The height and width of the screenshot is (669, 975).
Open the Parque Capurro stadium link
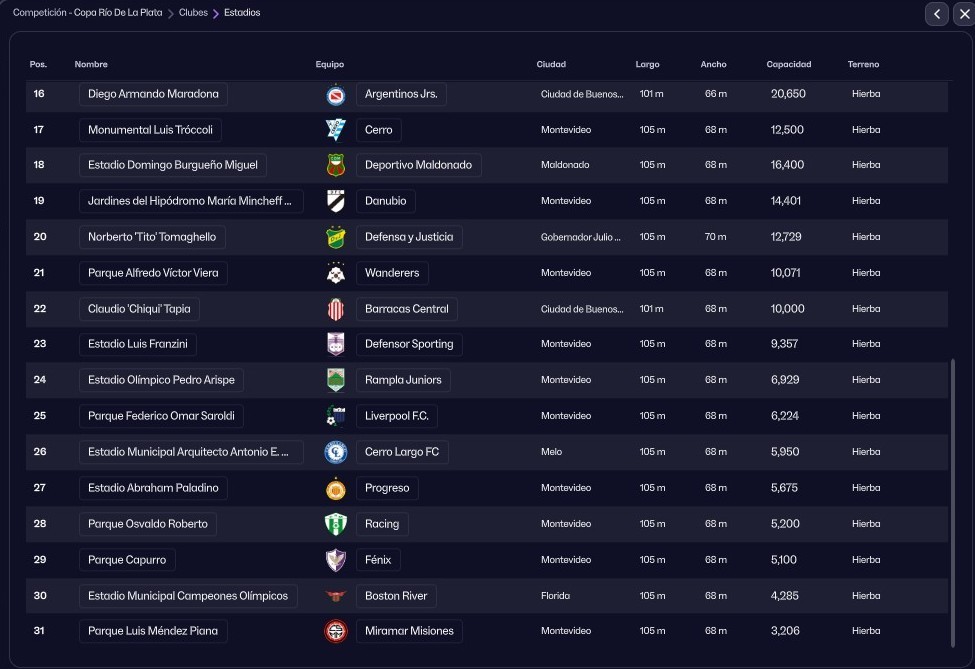(x=127, y=560)
